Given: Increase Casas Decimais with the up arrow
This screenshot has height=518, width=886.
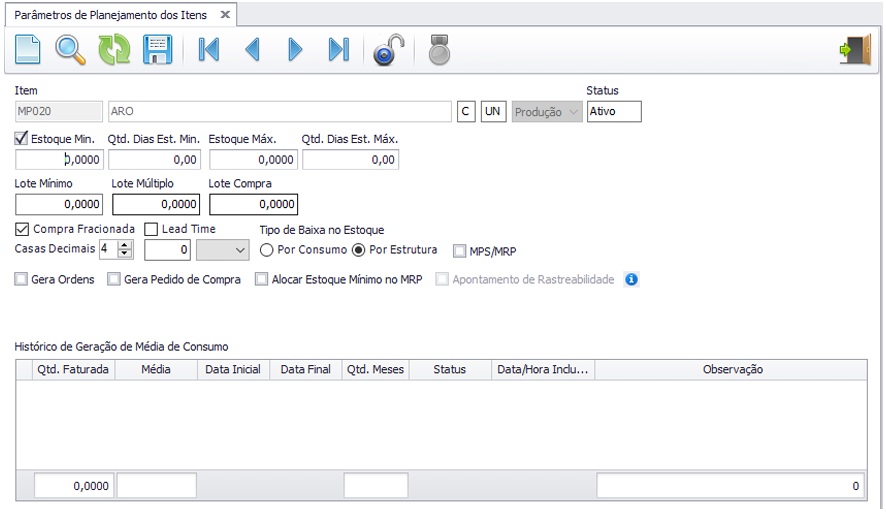Looking at the screenshot, I should (x=125, y=245).
